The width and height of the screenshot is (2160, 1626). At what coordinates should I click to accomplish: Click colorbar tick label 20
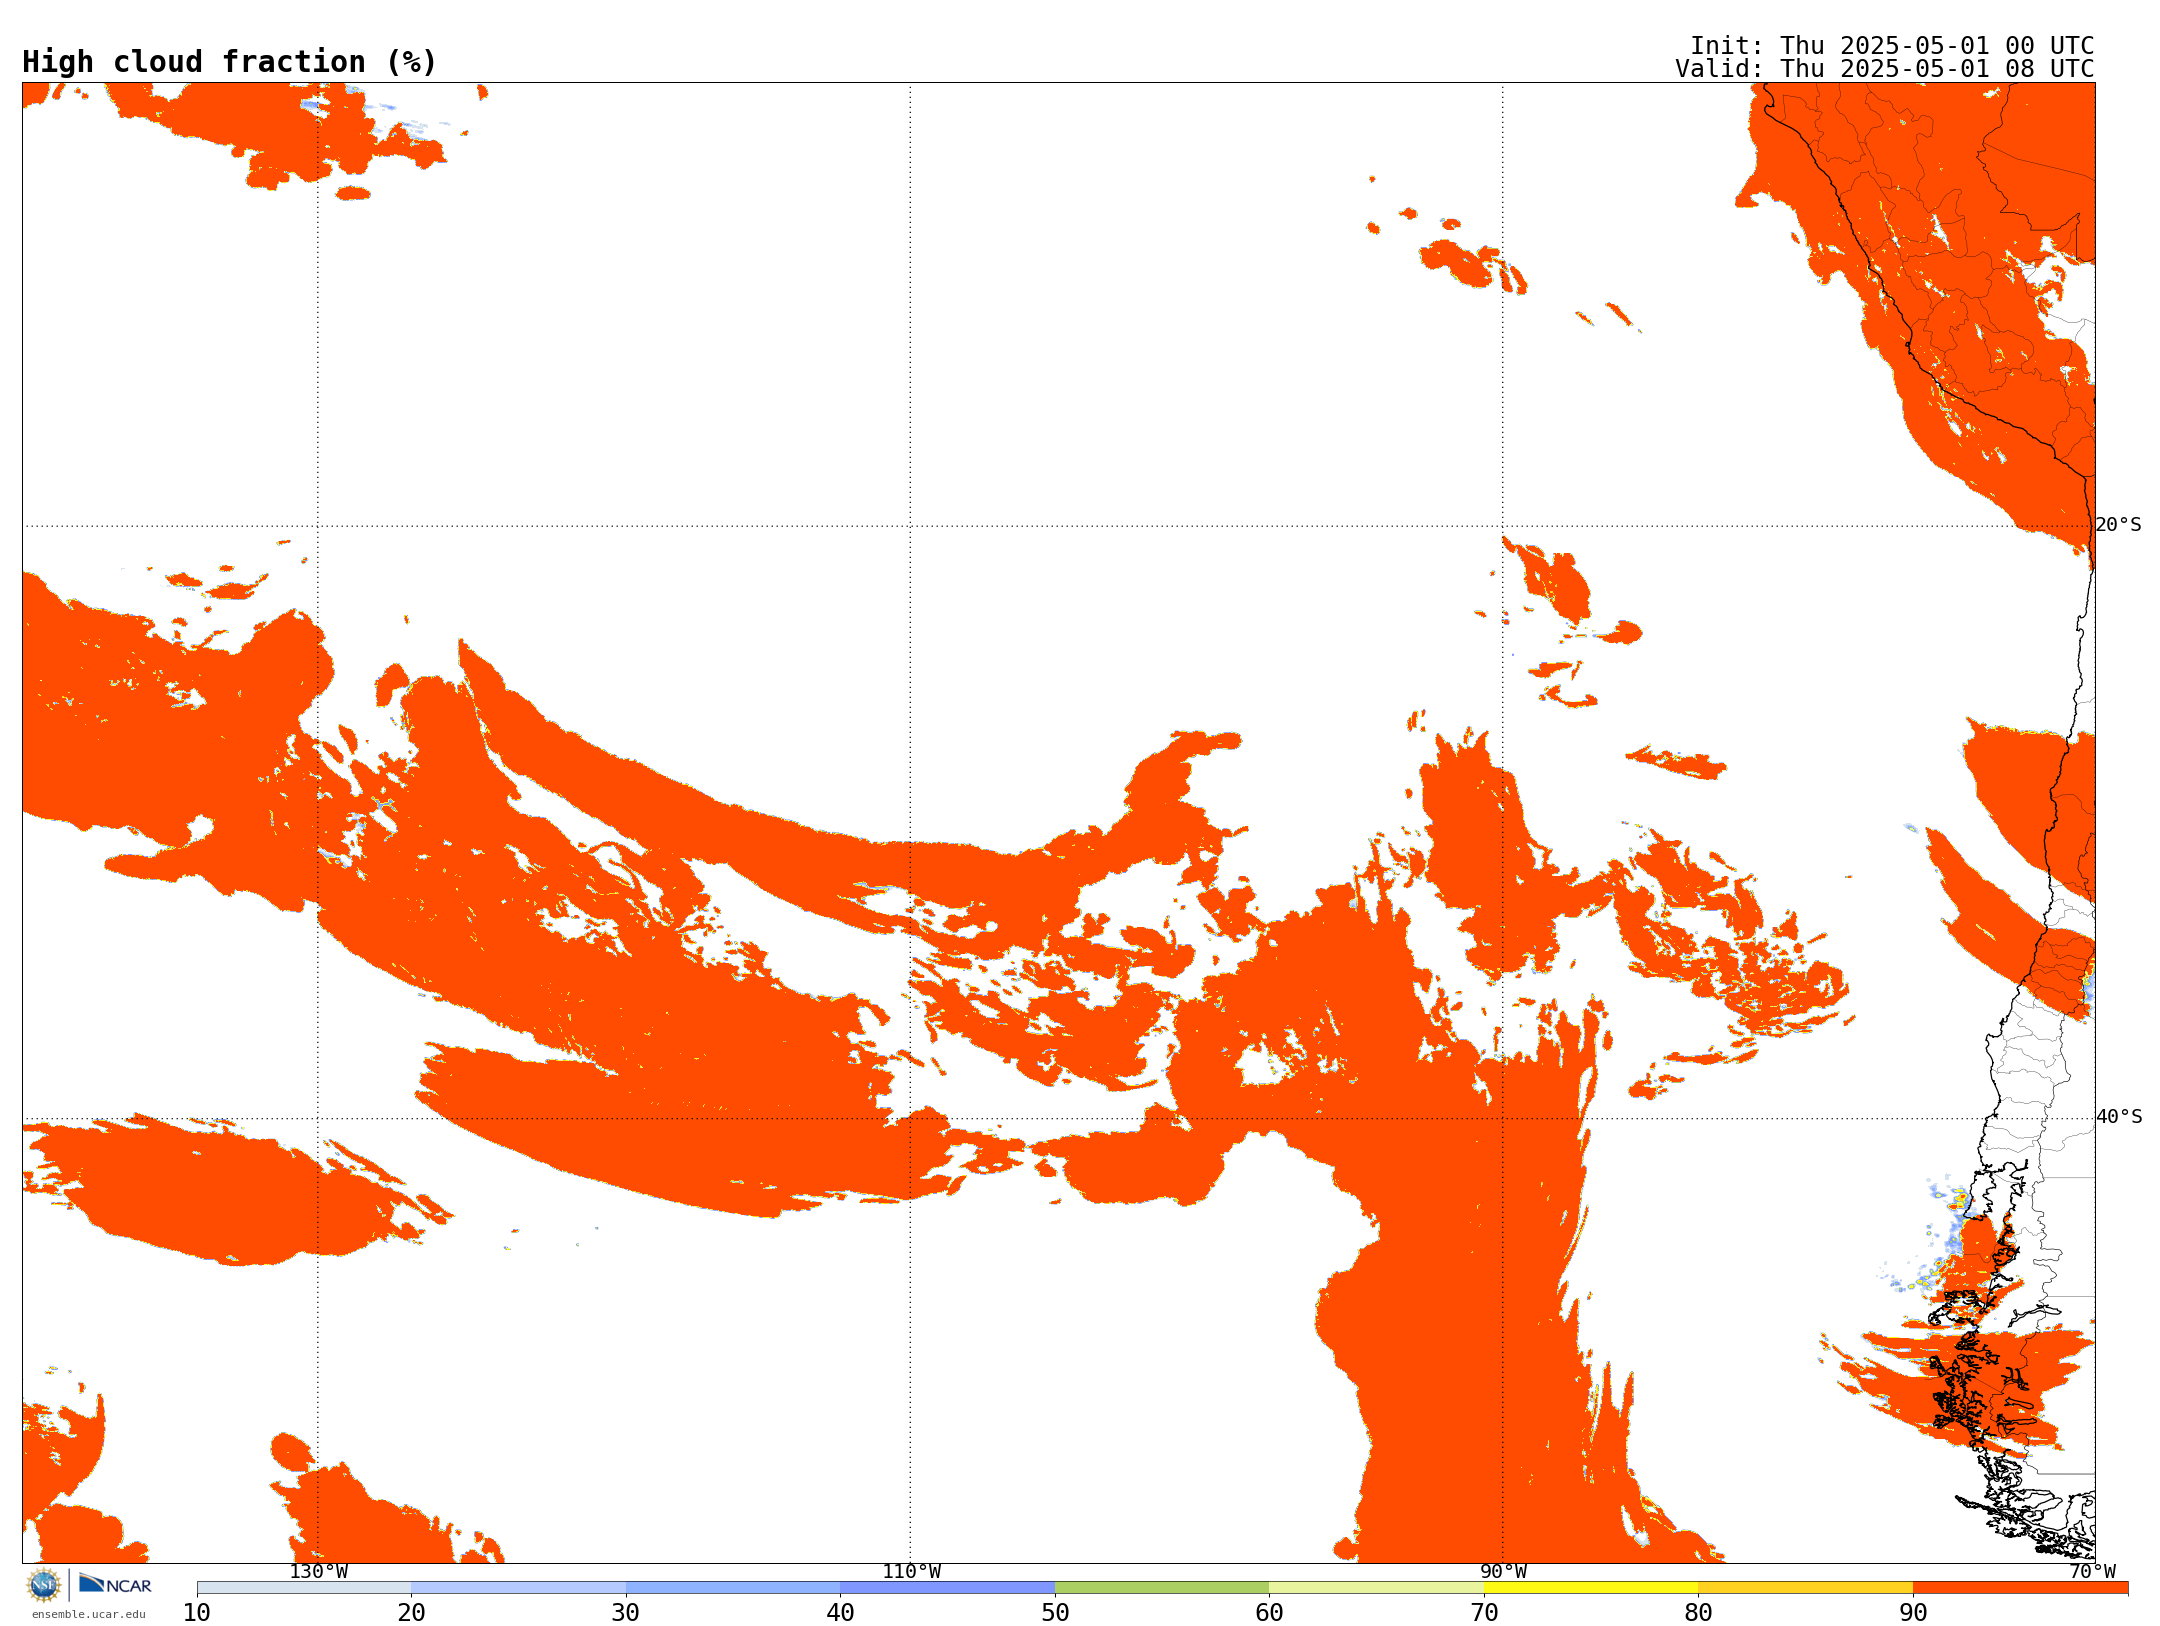tap(411, 1613)
